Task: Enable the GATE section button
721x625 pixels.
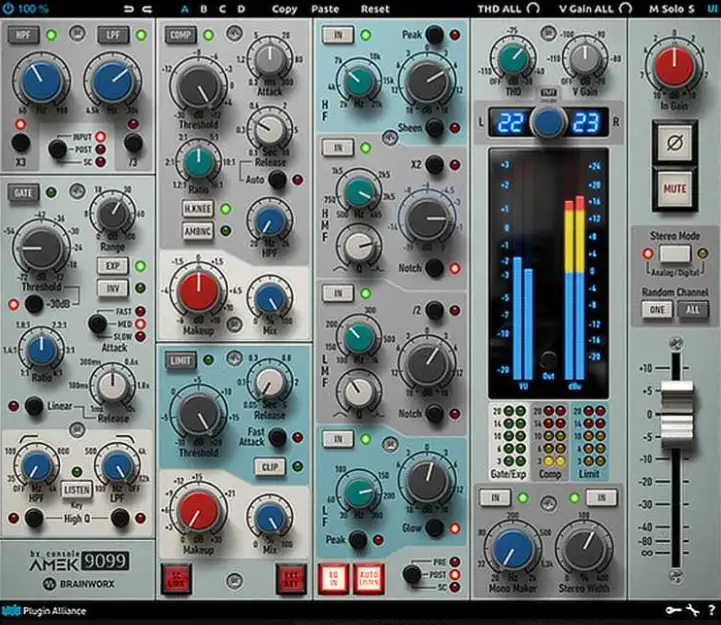Action: click(23, 193)
